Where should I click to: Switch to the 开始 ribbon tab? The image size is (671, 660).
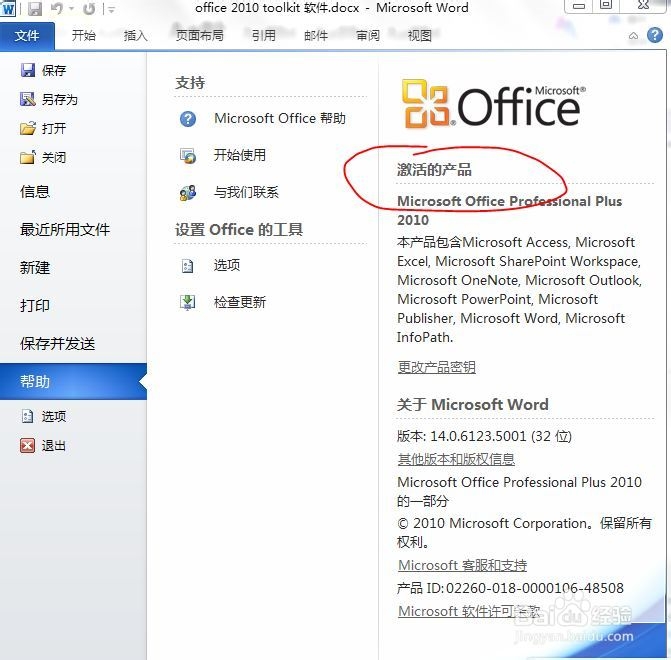click(x=83, y=35)
